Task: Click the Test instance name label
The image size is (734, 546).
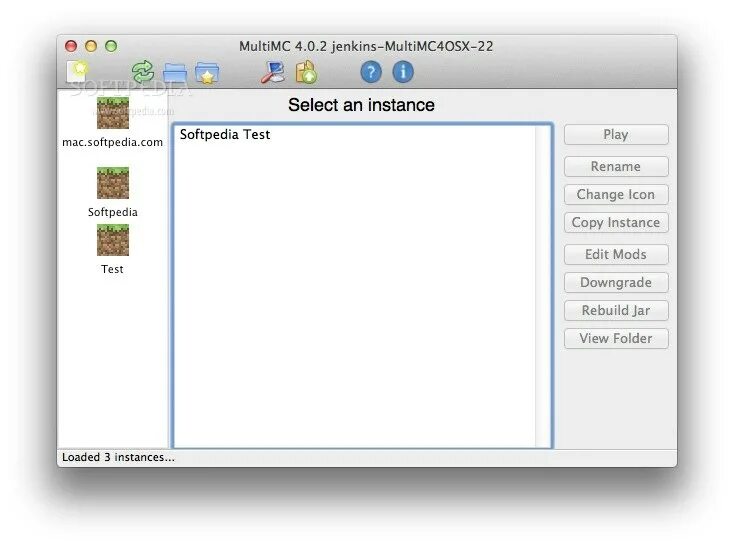Action: tap(112, 269)
